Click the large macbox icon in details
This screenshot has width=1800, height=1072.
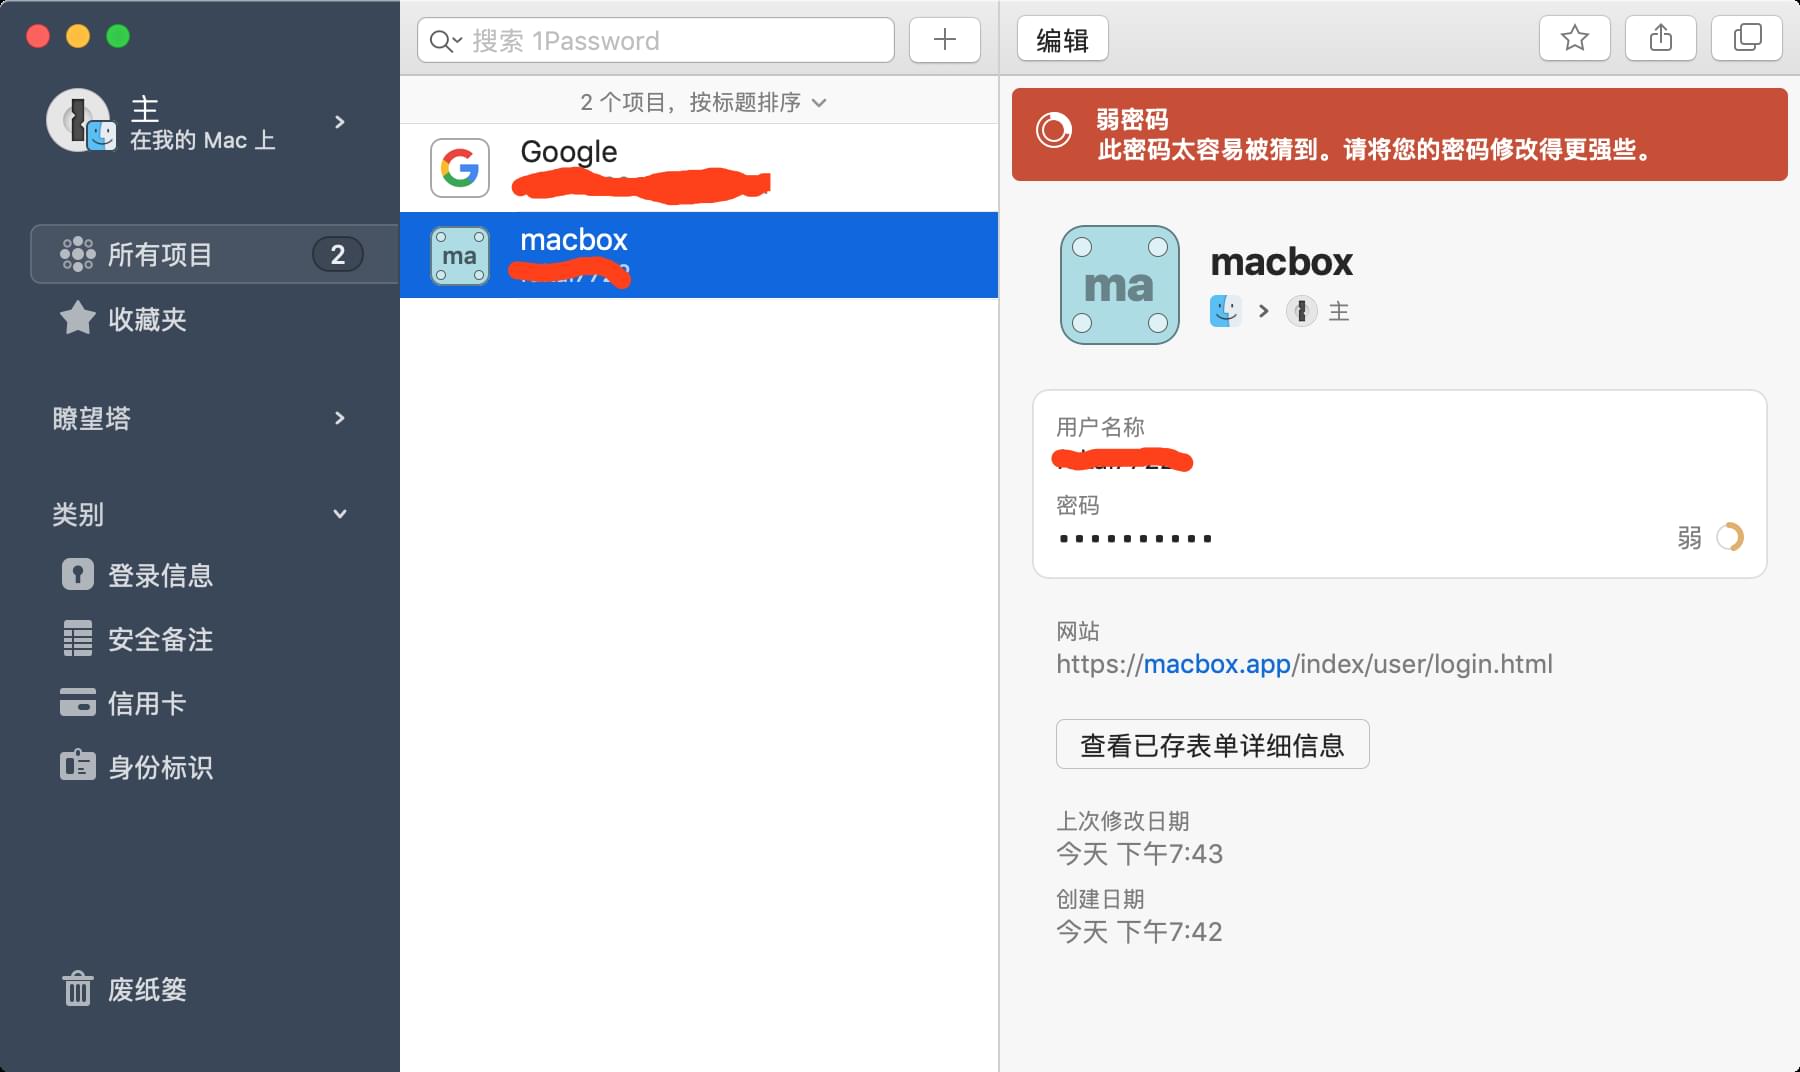(1119, 285)
